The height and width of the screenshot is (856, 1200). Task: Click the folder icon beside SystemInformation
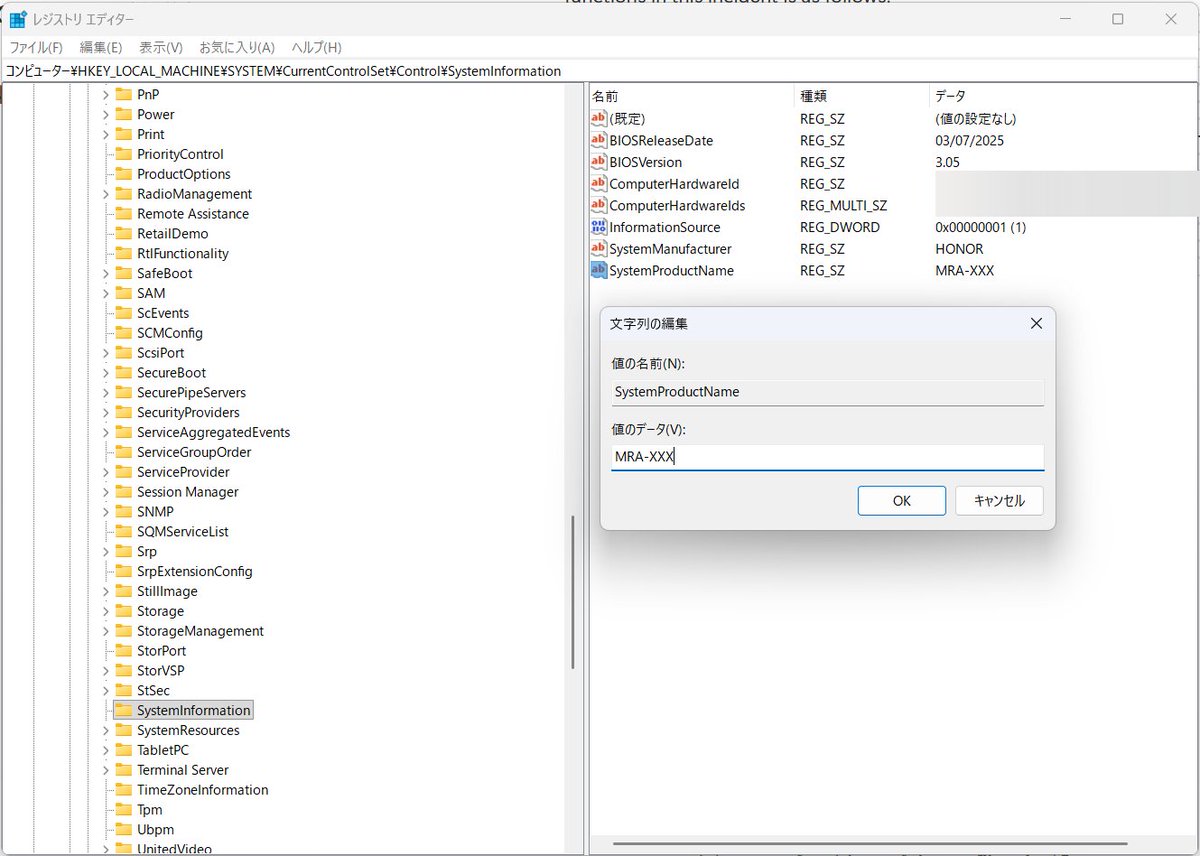coord(123,710)
